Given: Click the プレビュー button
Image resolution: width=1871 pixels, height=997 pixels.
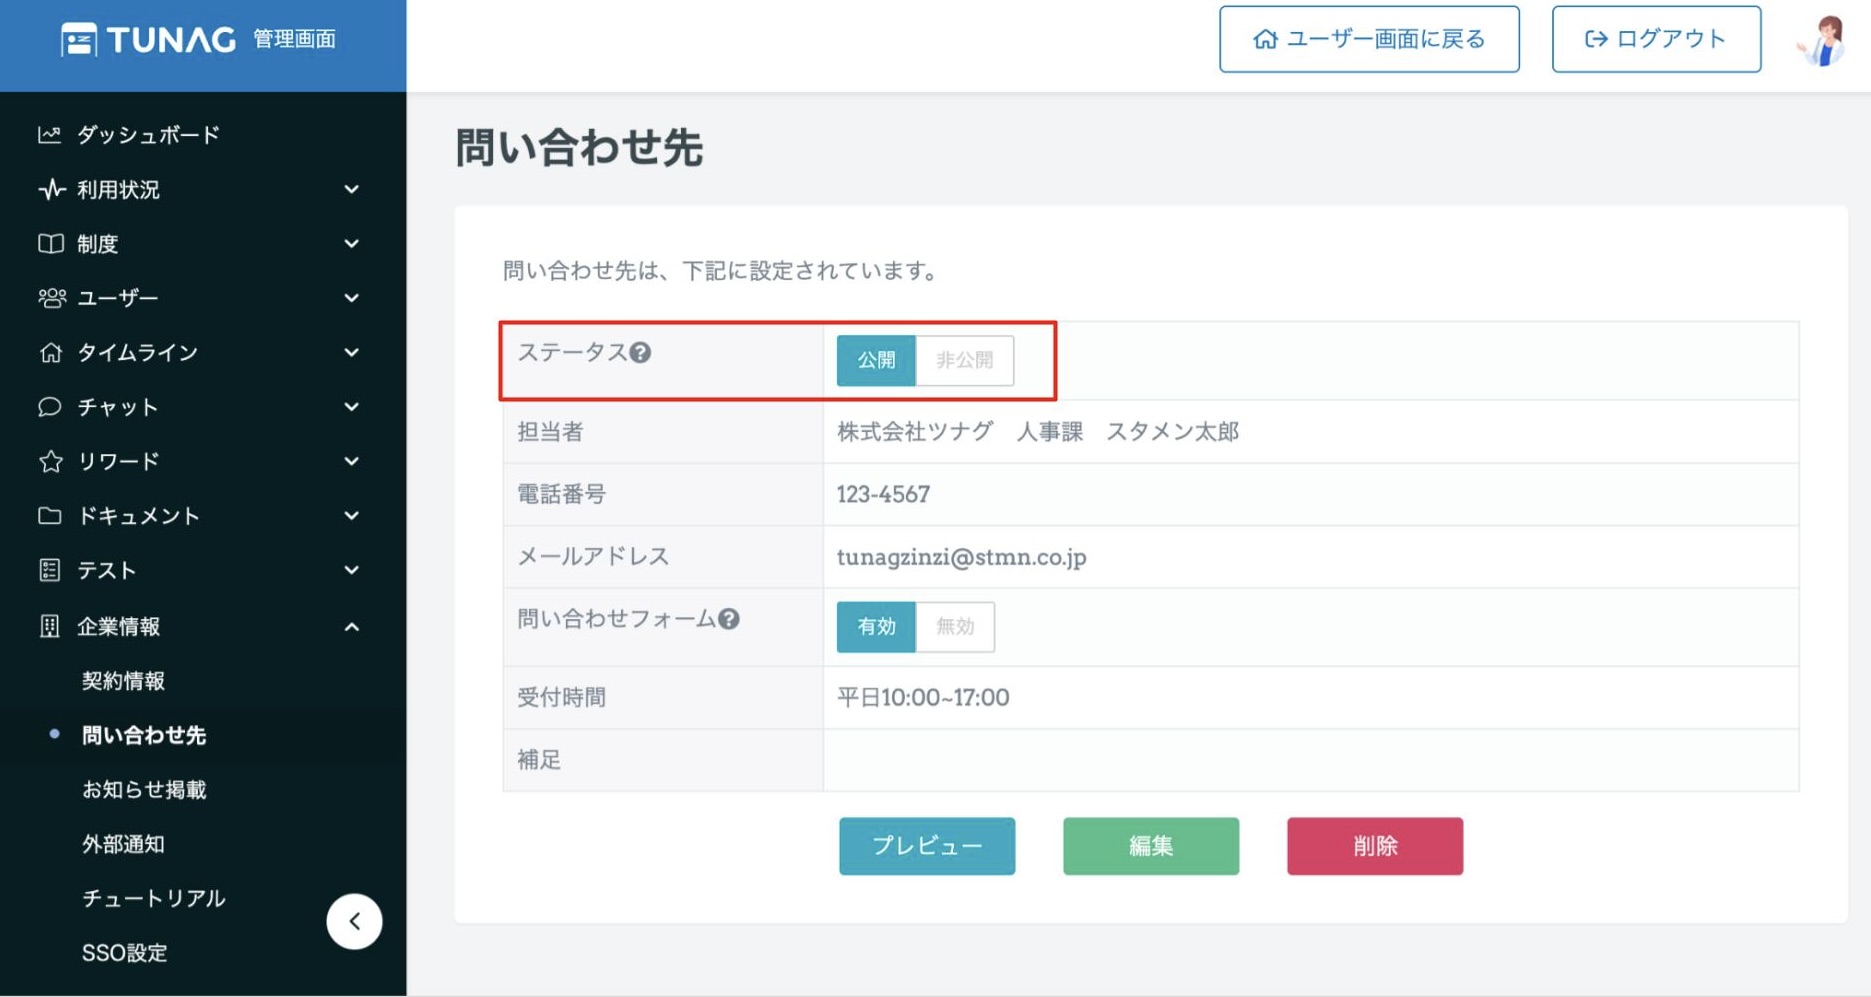Looking at the screenshot, I should (927, 846).
